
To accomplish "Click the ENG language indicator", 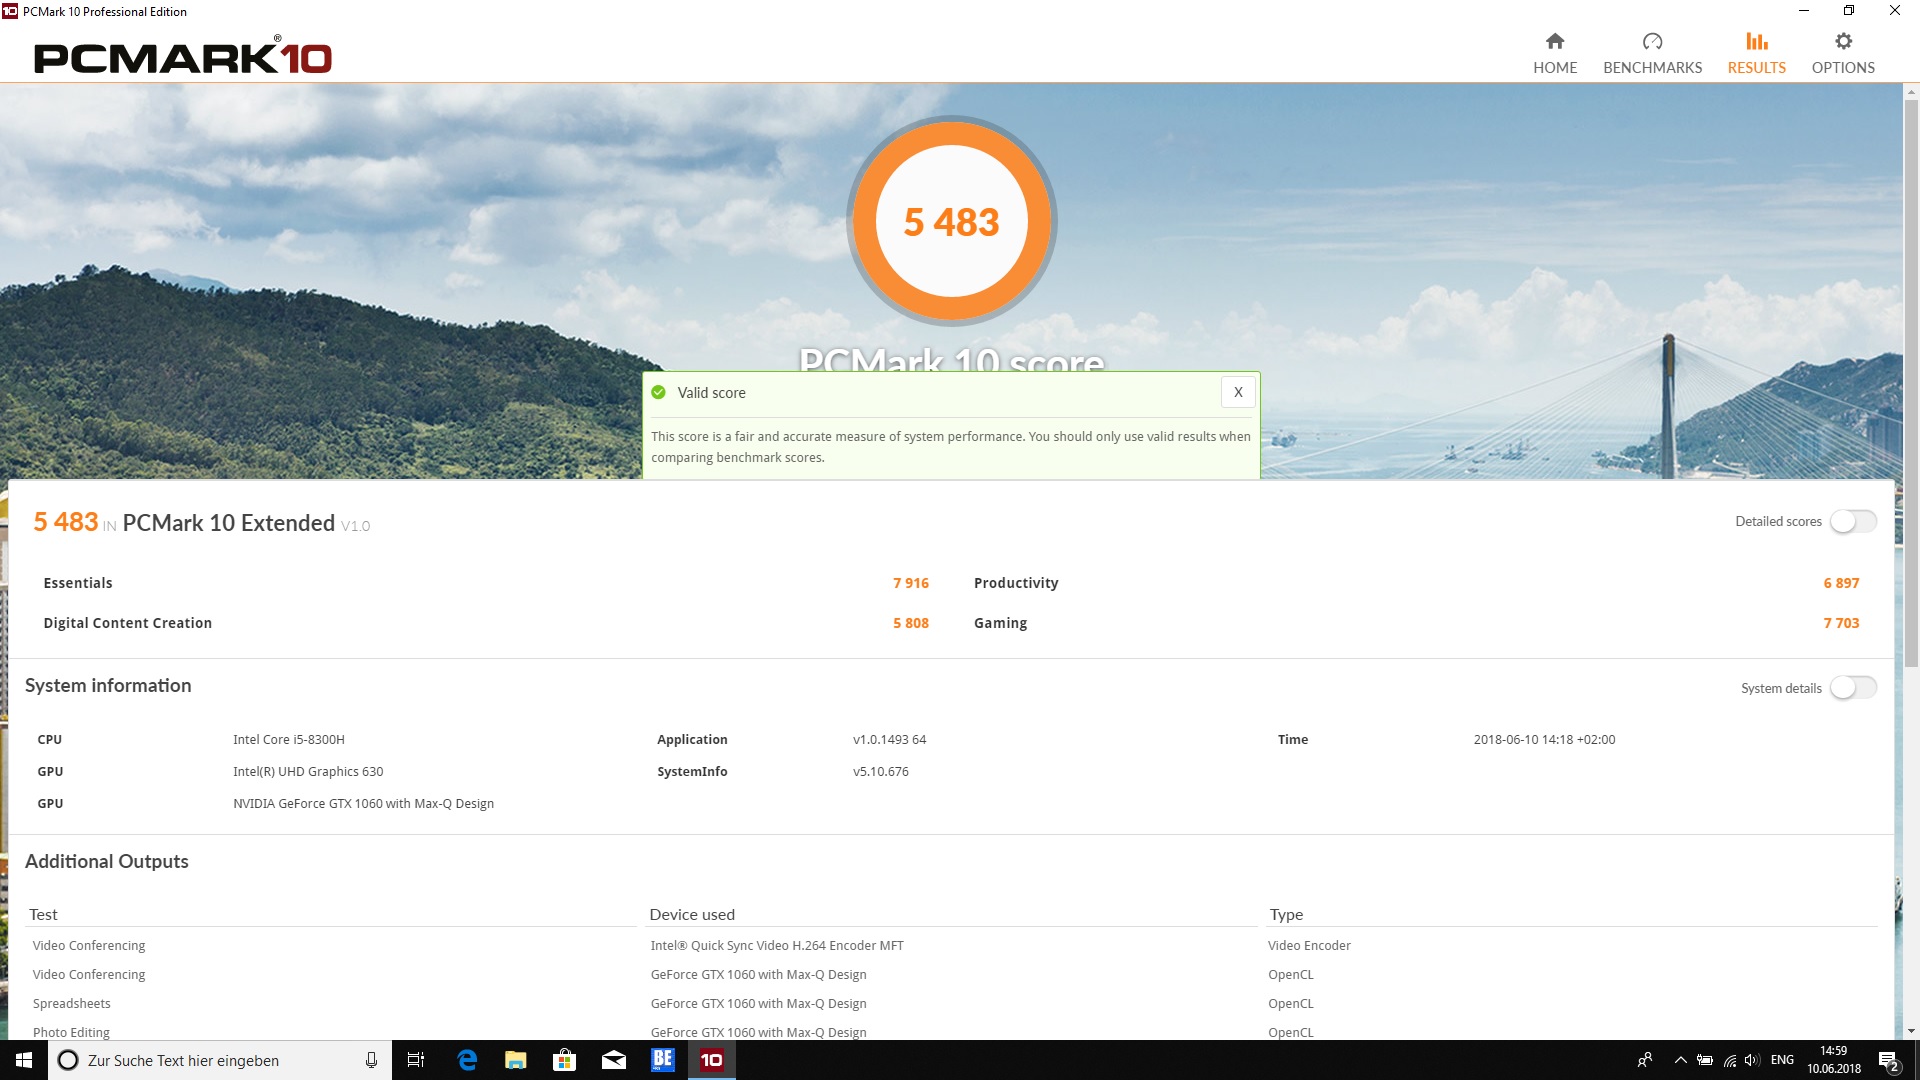I will [x=1782, y=1060].
